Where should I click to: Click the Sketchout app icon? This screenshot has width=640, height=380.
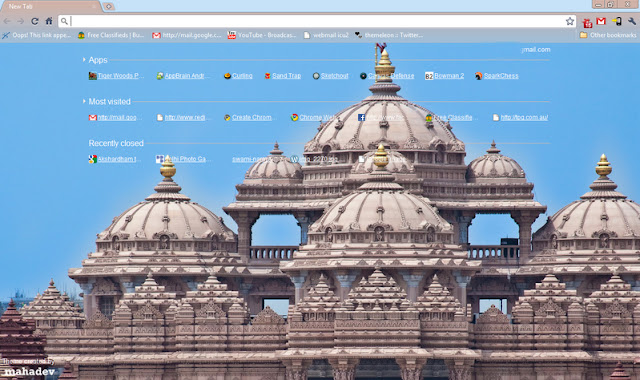click(x=316, y=76)
